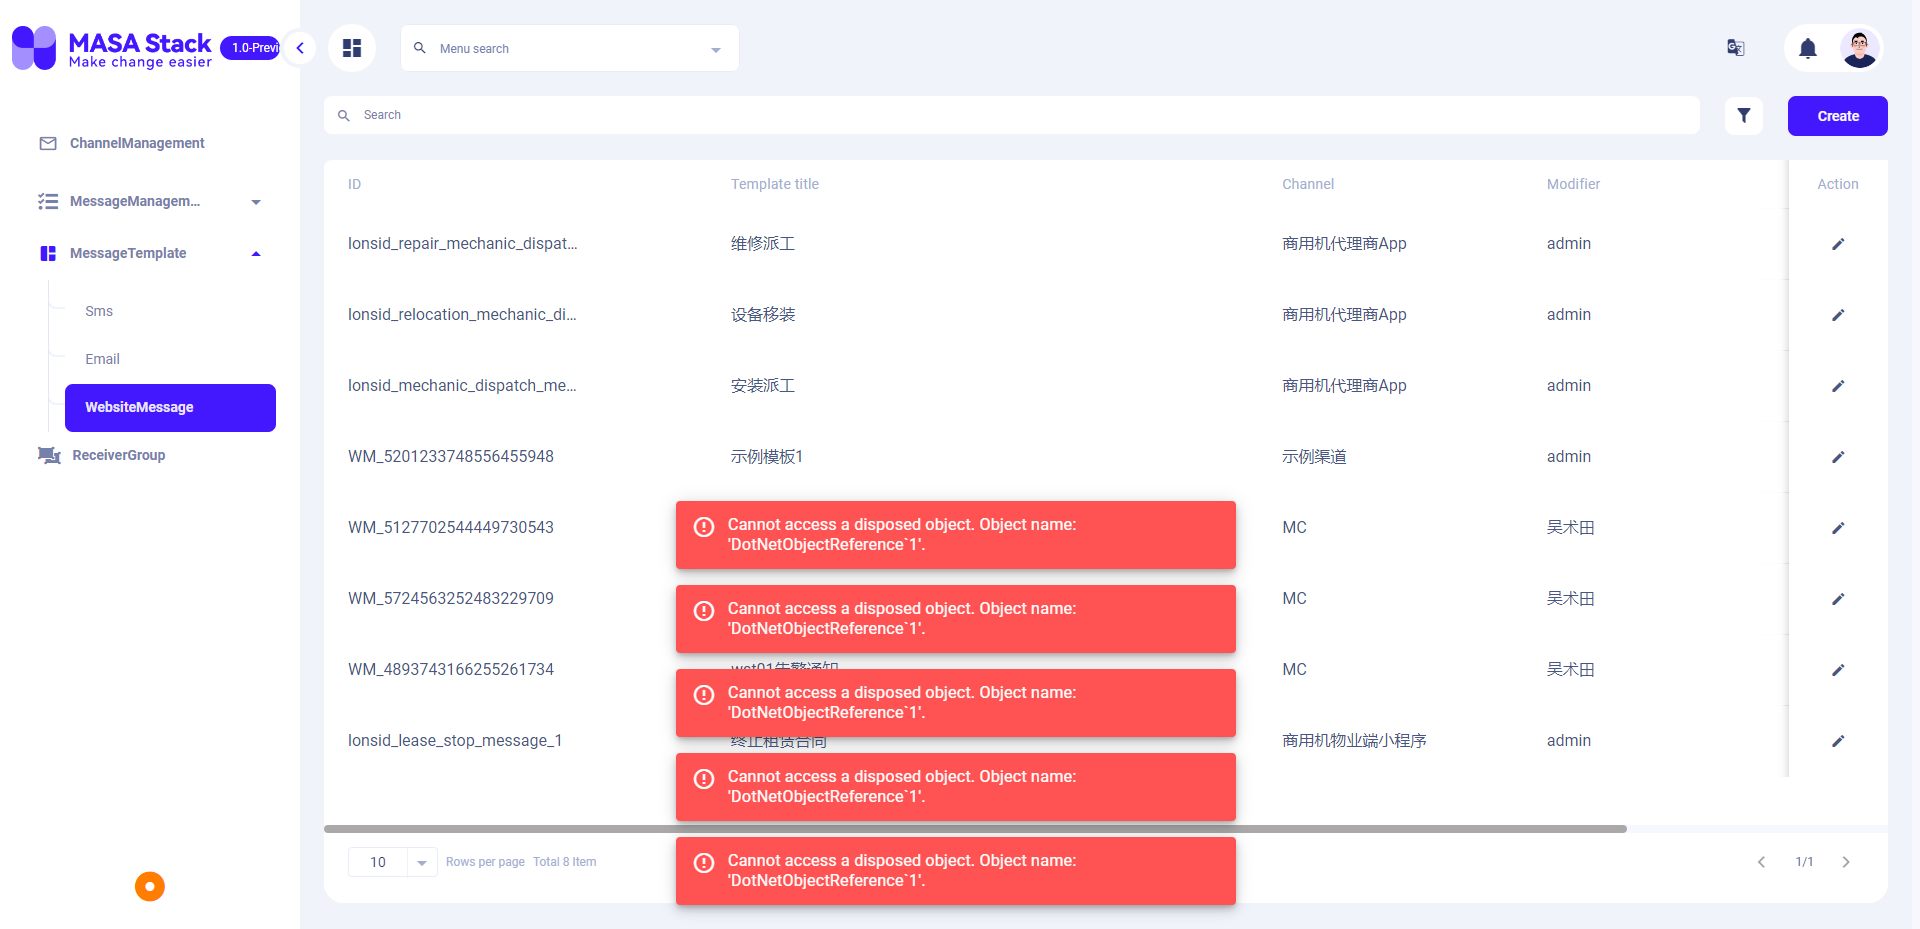Screen dimensions: 1920x929
Task: Click the ID column header
Action: pyautogui.click(x=354, y=184)
